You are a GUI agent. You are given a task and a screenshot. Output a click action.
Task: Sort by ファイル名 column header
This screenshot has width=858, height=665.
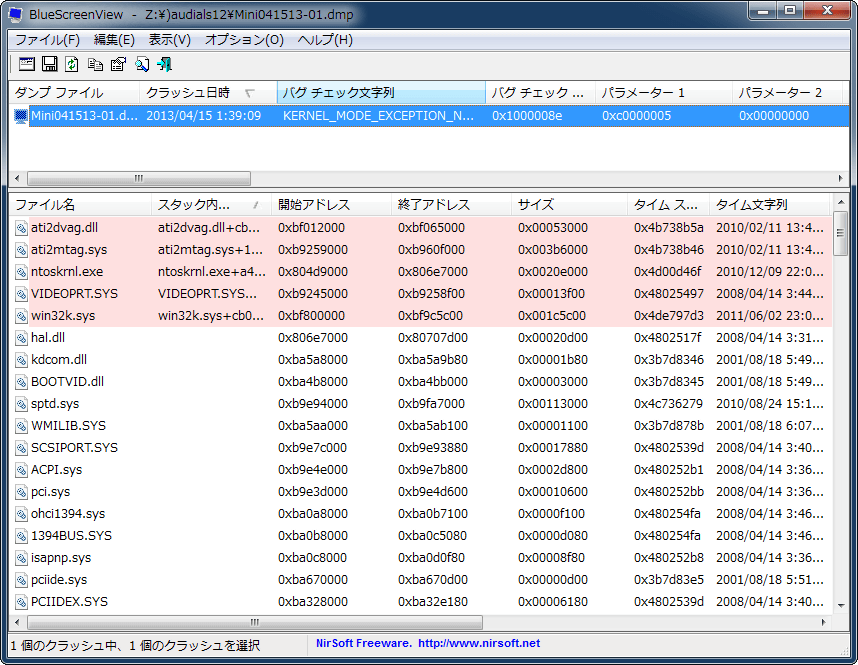coord(80,205)
